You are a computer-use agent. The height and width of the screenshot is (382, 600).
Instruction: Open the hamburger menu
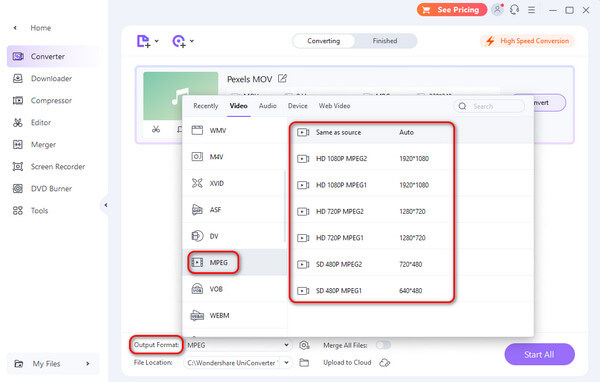(532, 10)
